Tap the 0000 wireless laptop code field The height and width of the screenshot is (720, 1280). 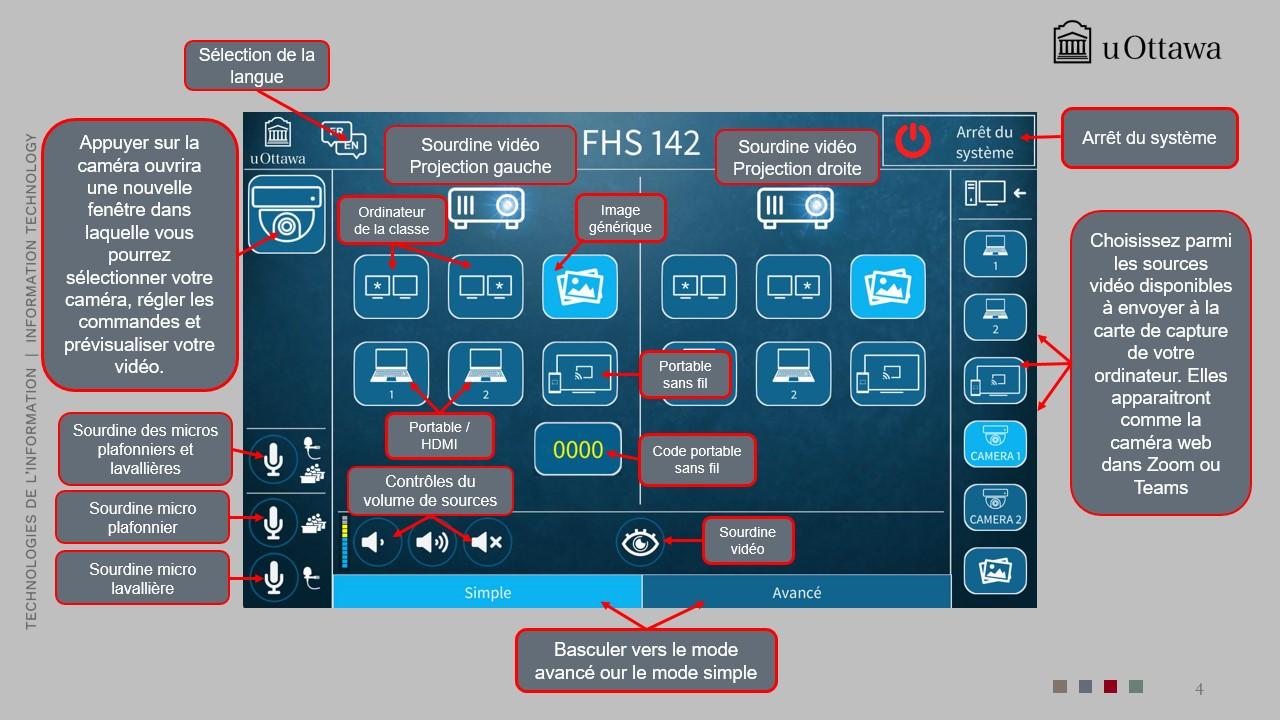pyautogui.click(x=578, y=449)
